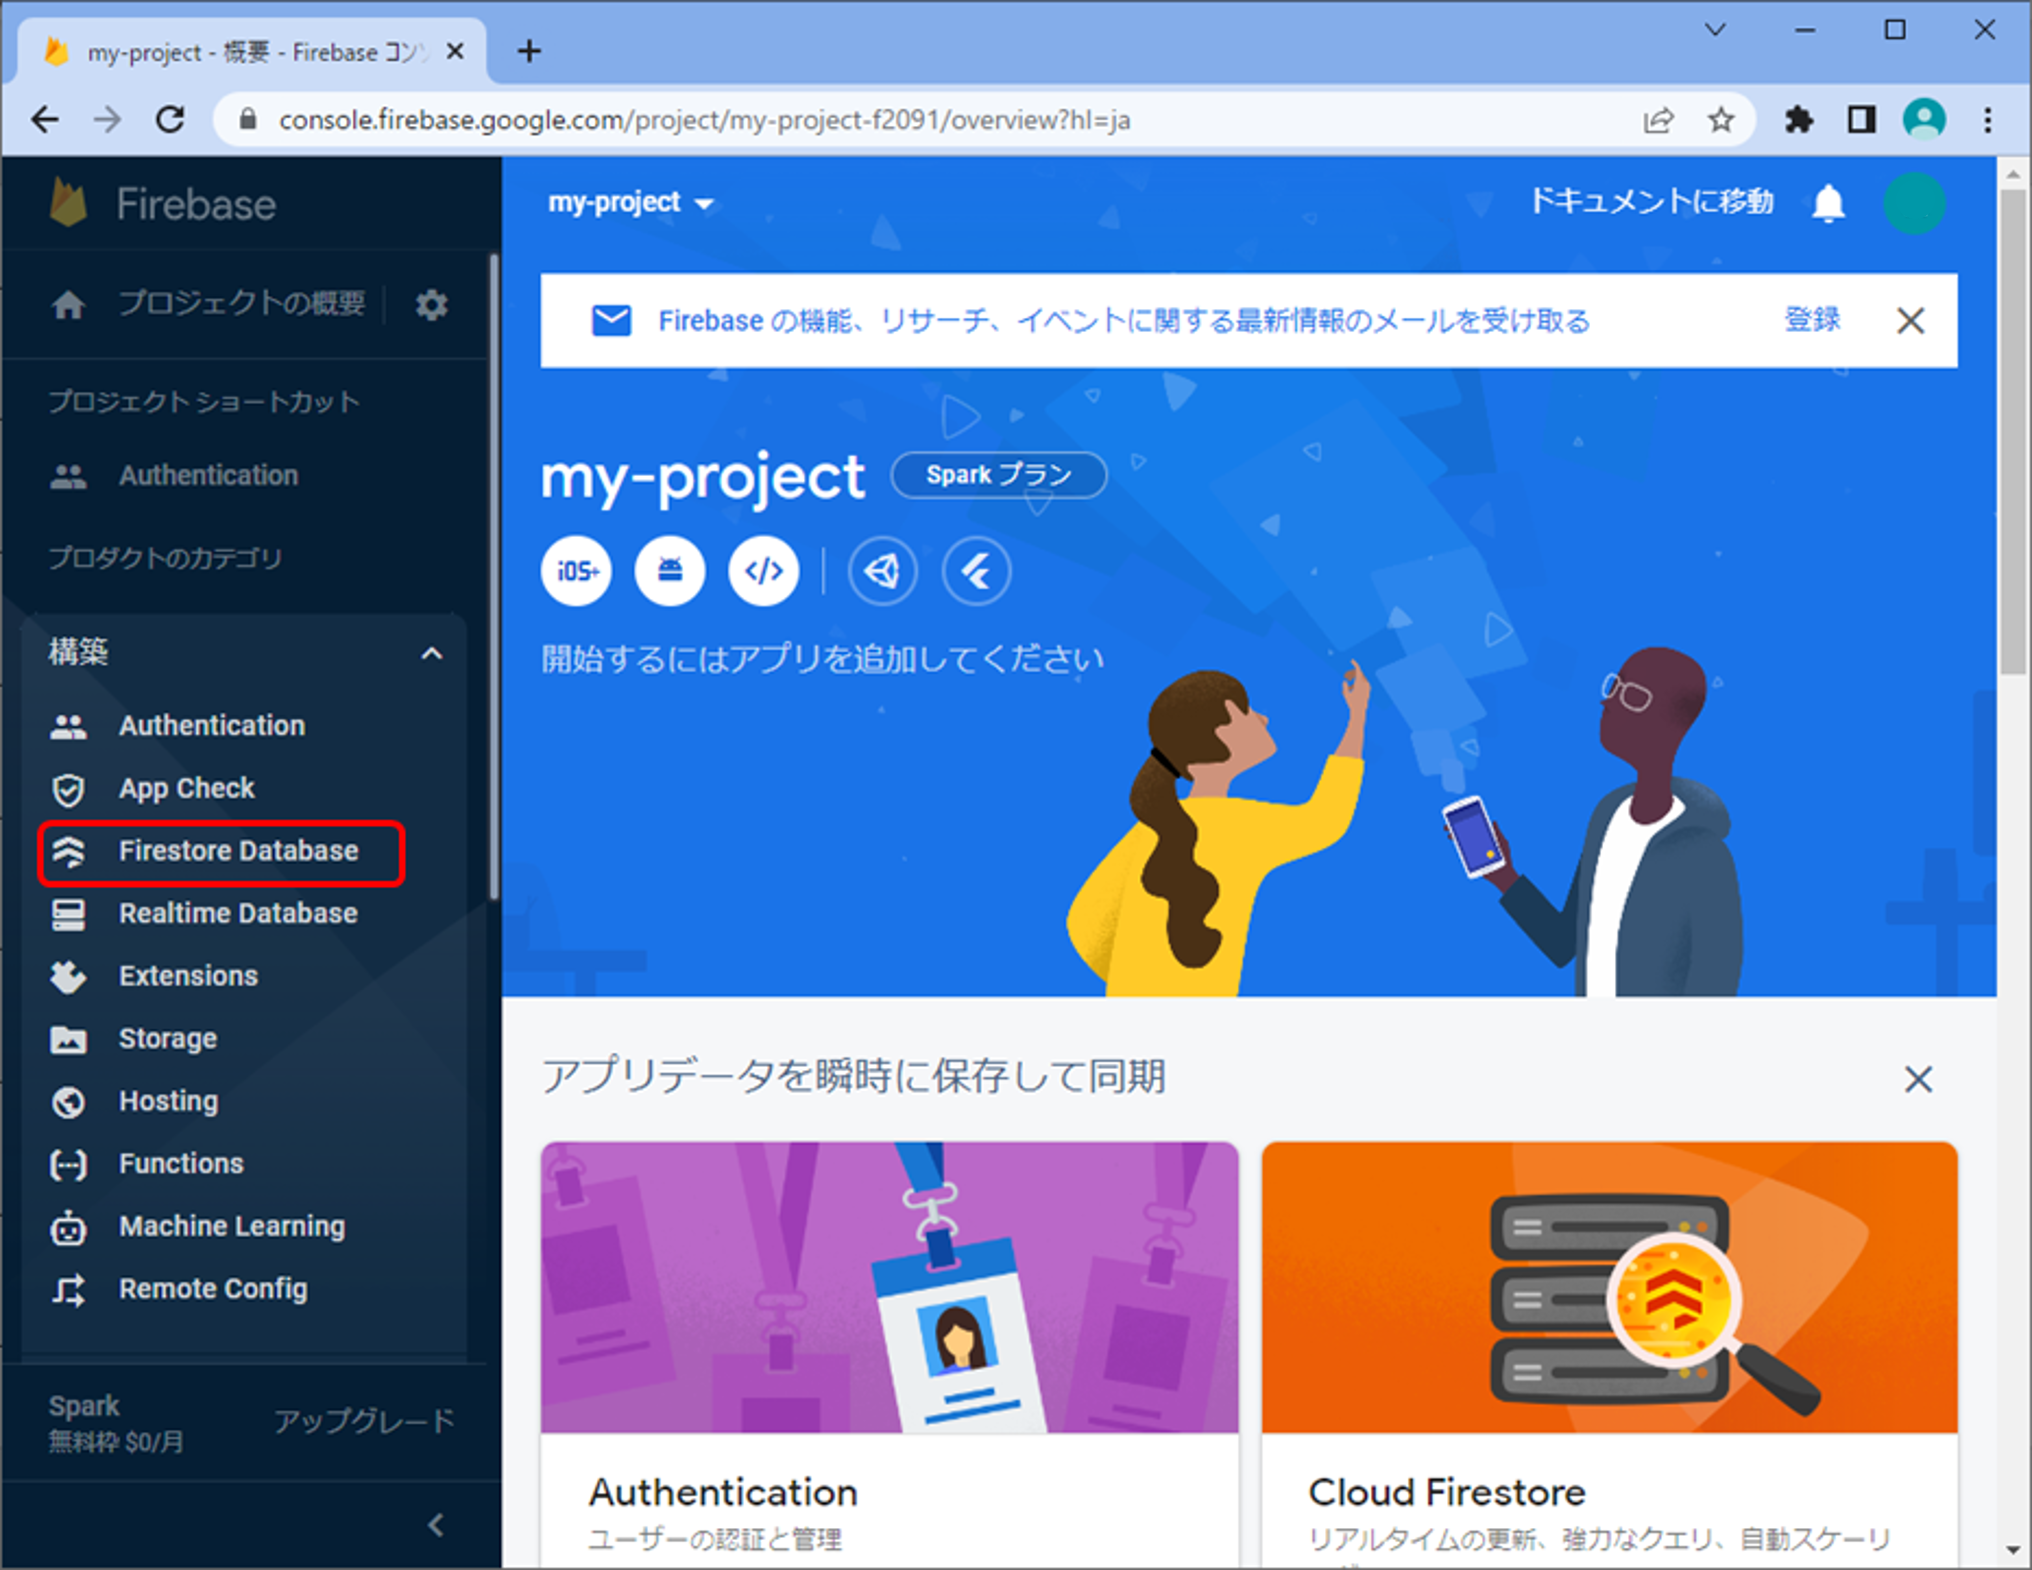Click the プロジェクト ショートカット heading
Screen dimensions: 2032x1570
(x=204, y=402)
